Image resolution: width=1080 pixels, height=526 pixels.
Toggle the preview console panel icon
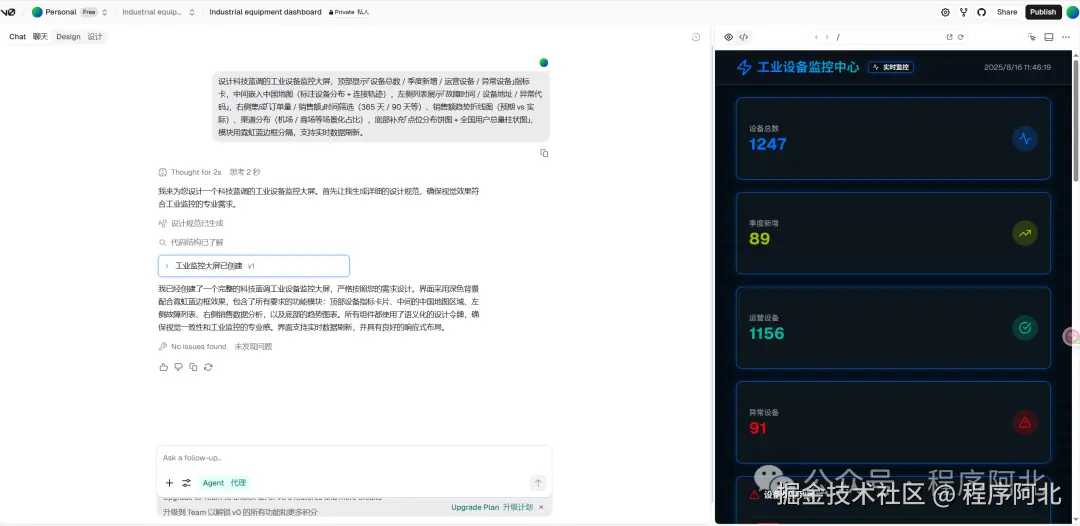[x=1049, y=37]
